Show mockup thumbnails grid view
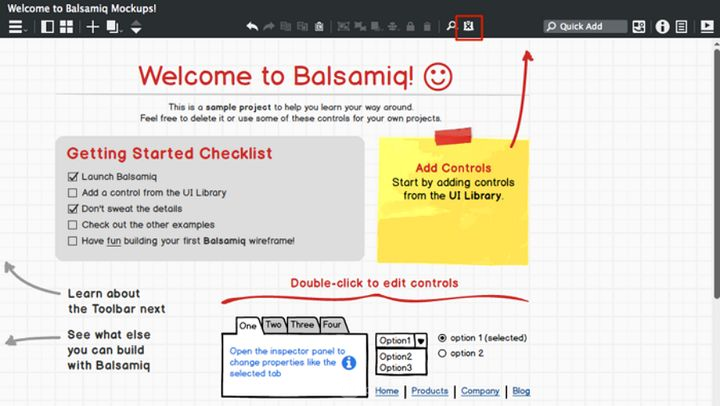720x406 pixels. point(67,27)
